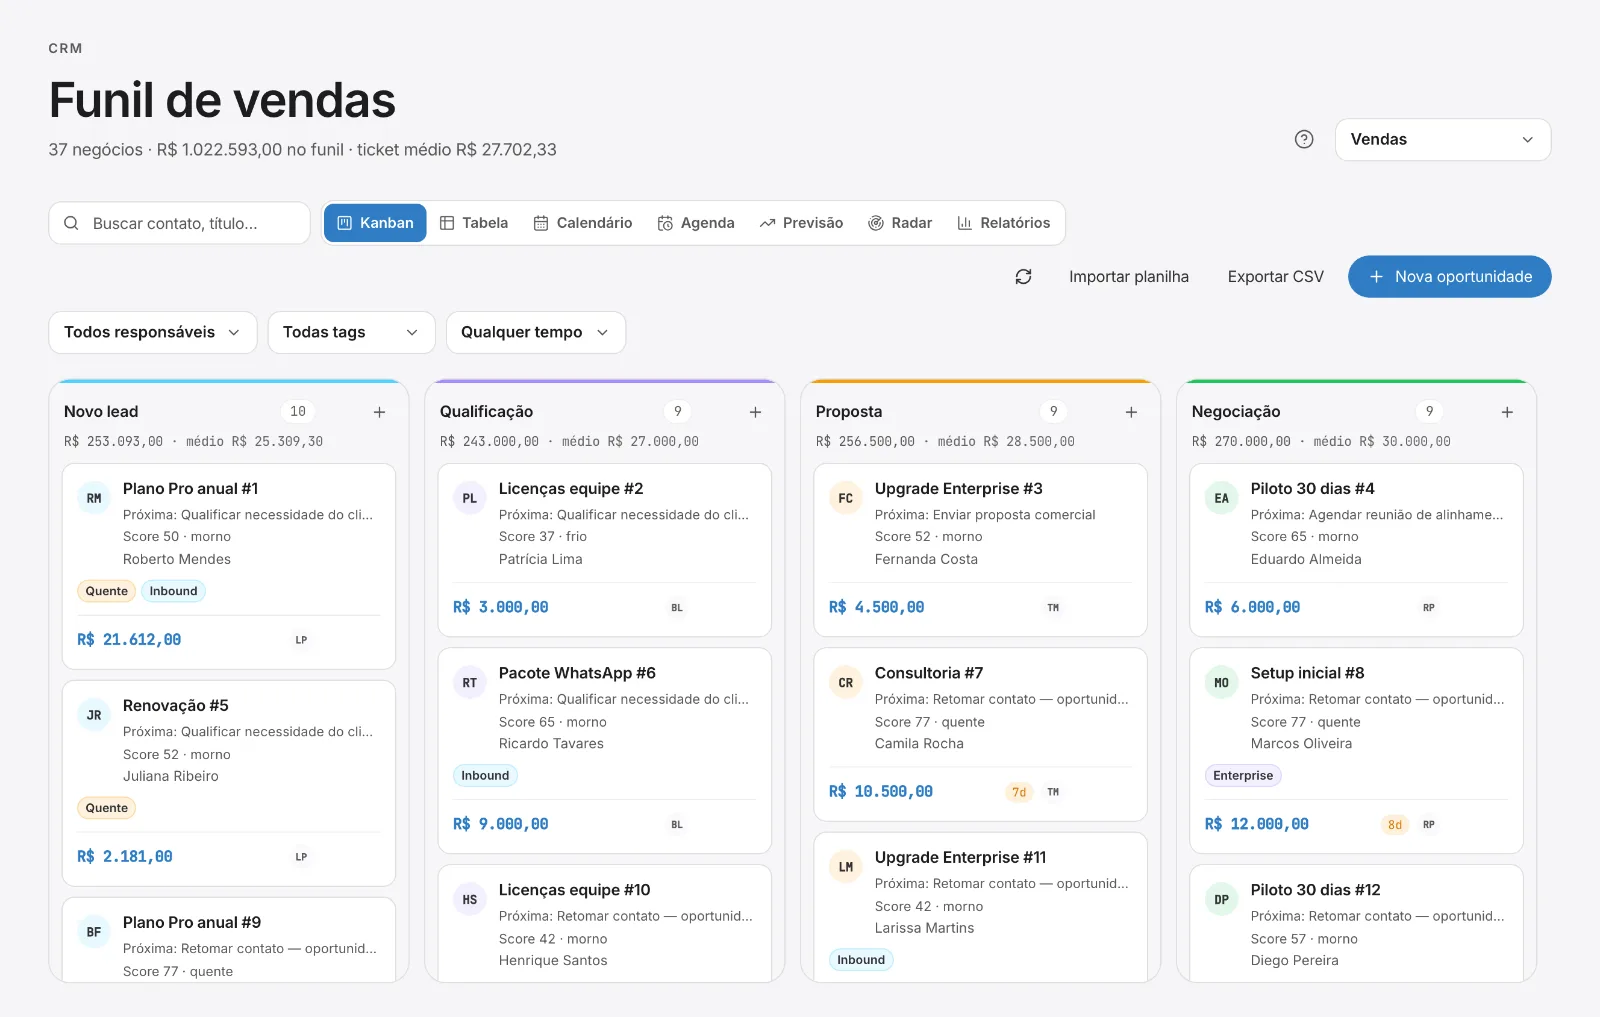Click DP avatar on Piloto 30 dias #12

tap(1222, 900)
